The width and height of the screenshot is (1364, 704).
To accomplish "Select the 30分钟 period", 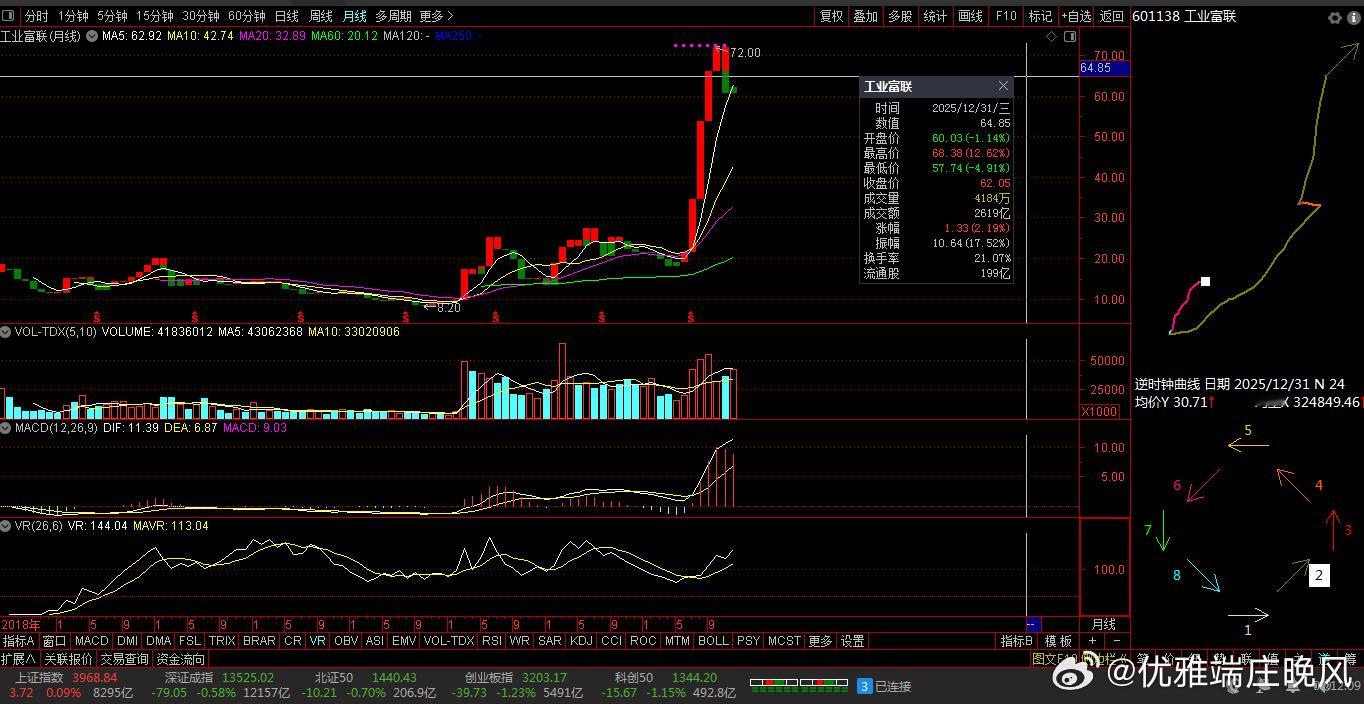I will 200,16.
